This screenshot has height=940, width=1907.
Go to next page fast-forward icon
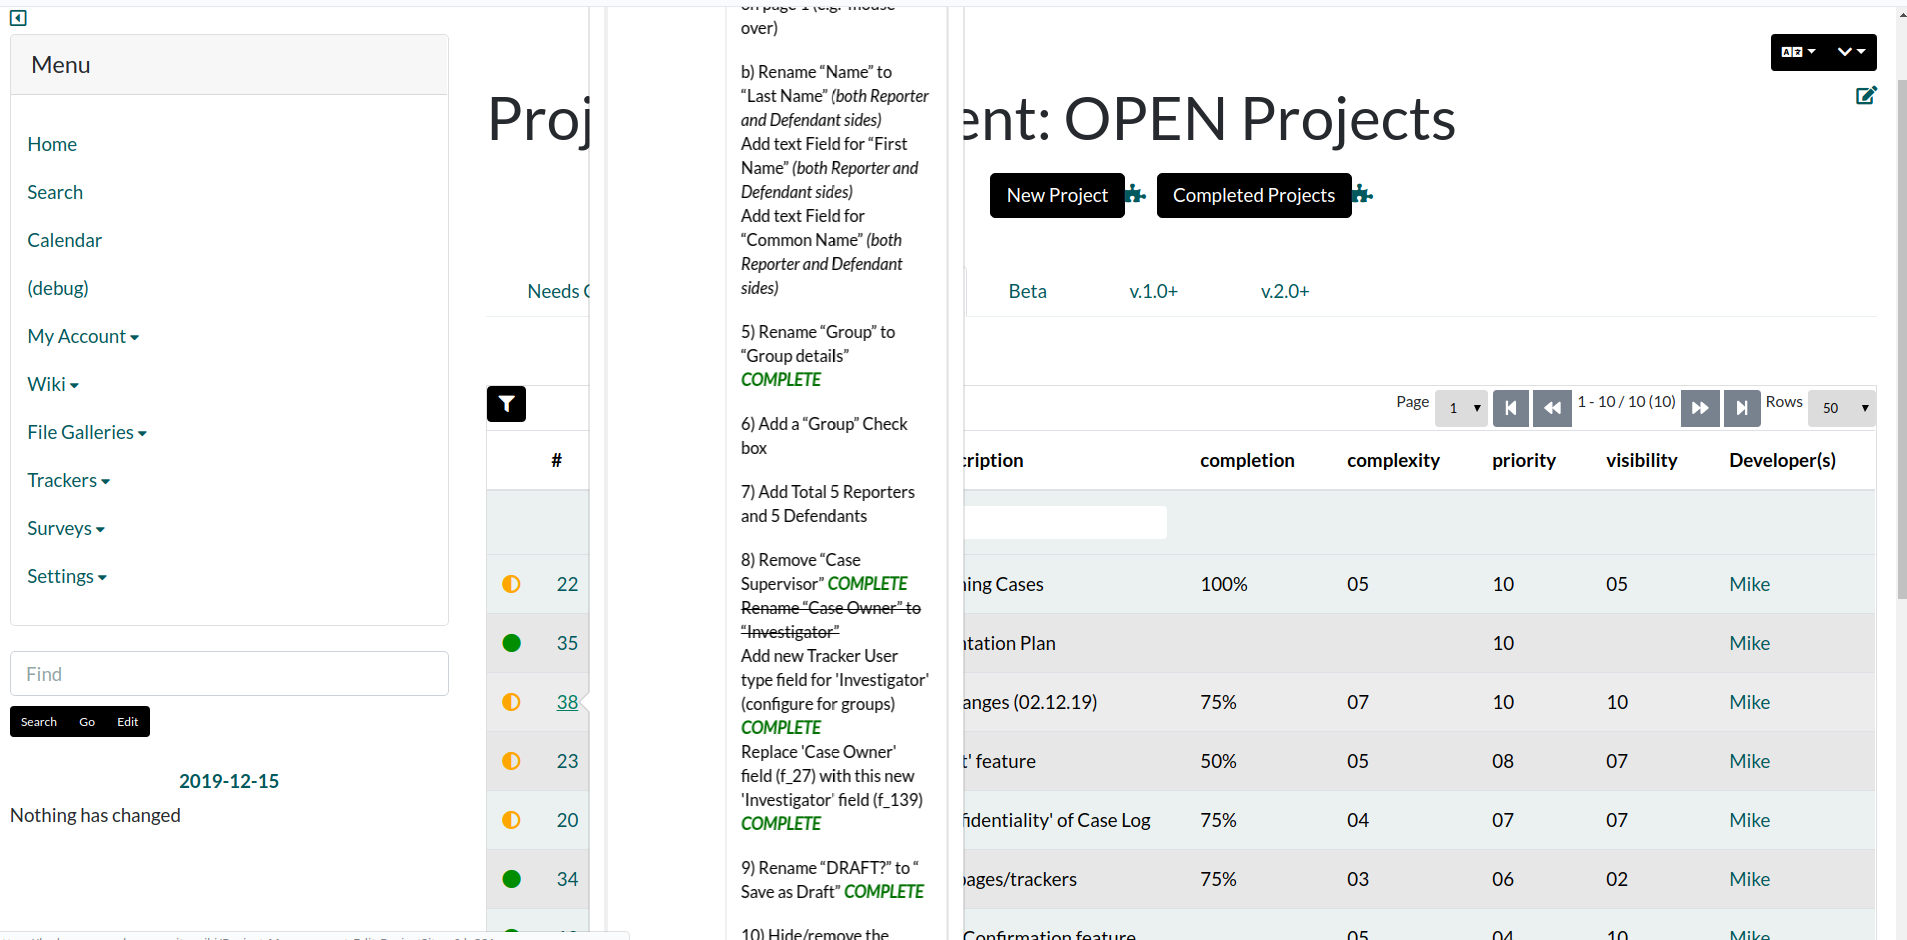point(1700,408)
